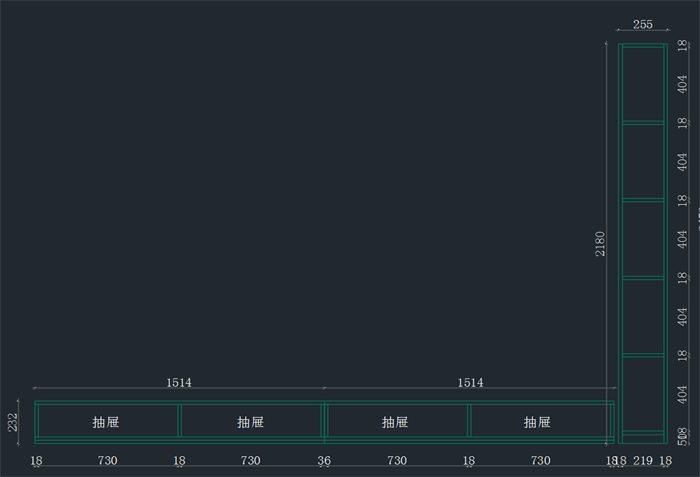Select the 18 dimension at top-right corner
Viewport: 700px width, 477px height.
(682, 45)
